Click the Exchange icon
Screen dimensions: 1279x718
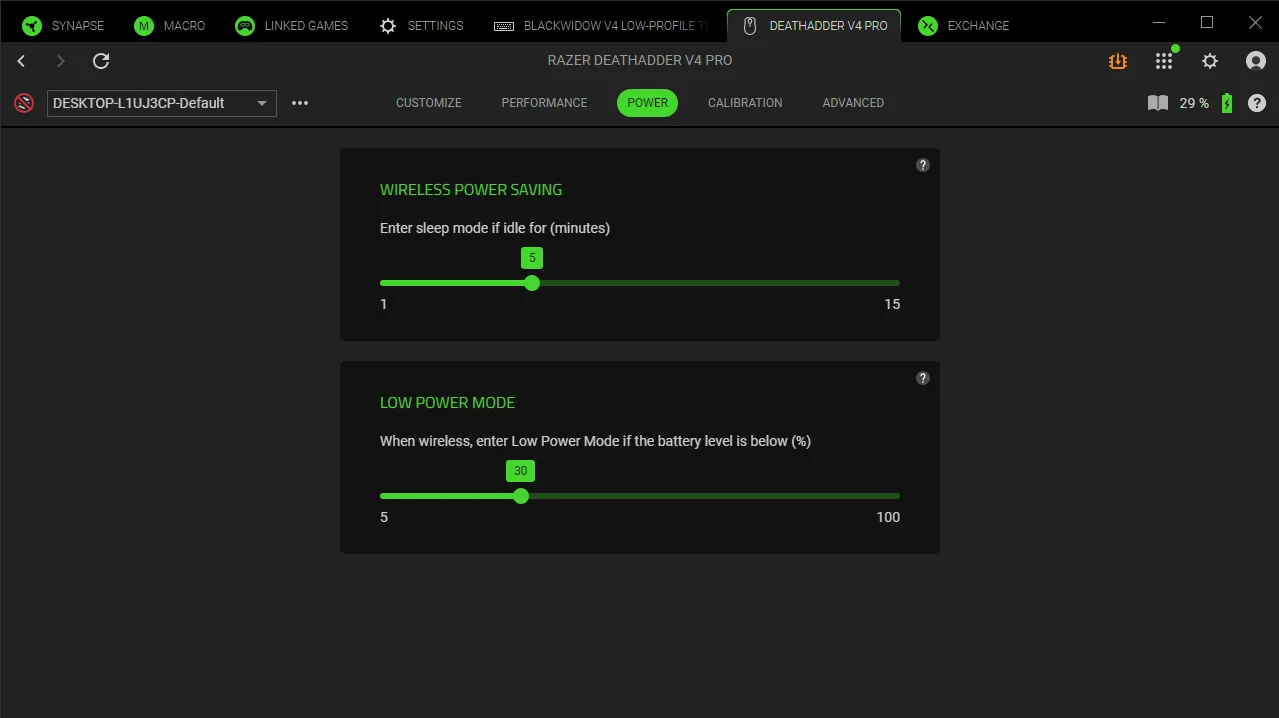pos(928,25)
